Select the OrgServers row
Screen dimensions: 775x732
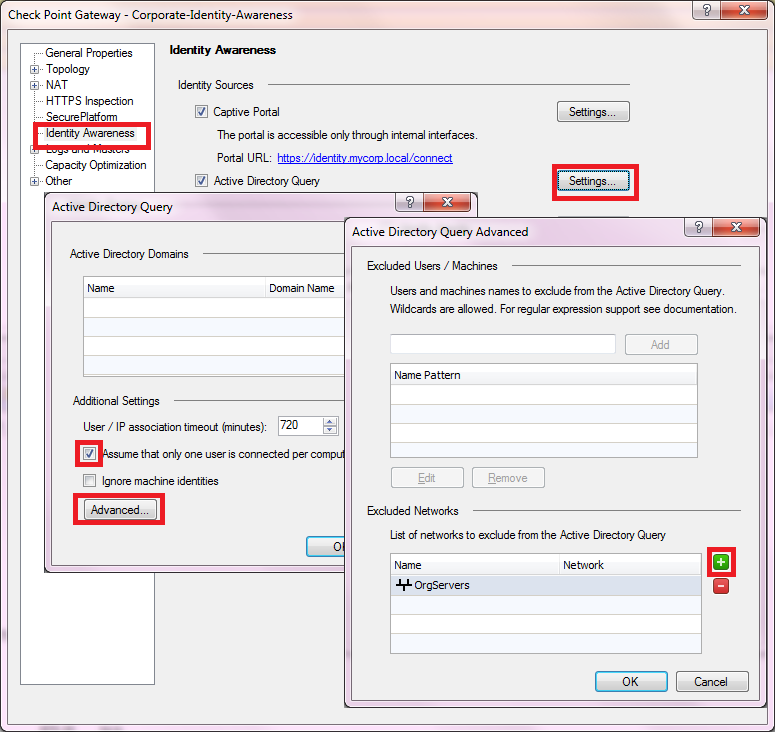click(546, 585)
